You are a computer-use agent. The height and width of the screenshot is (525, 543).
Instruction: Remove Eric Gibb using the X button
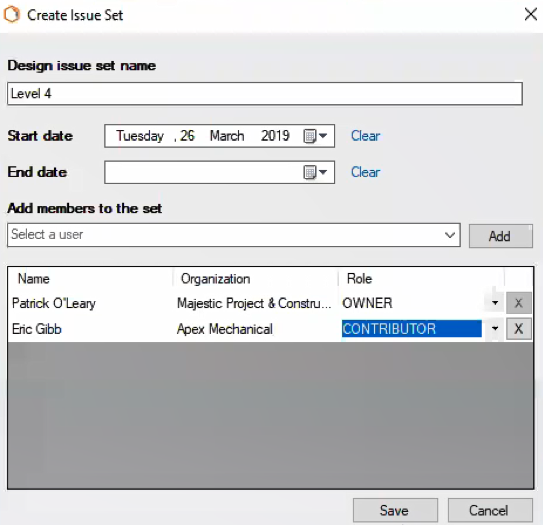(x=518, y=329)
